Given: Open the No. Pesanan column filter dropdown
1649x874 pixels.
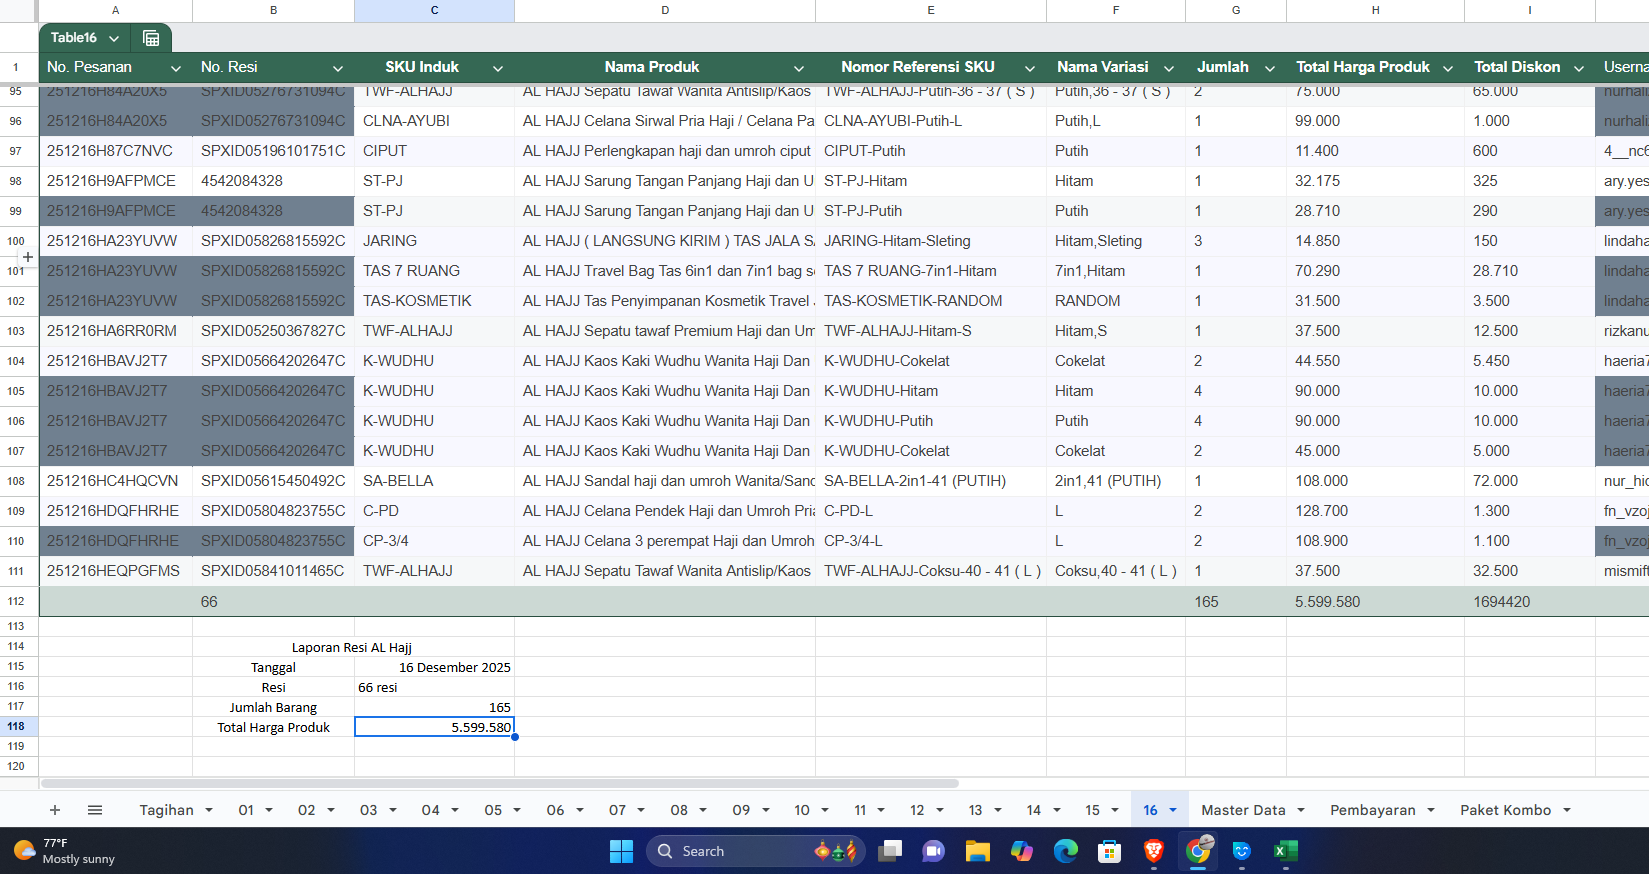Looking at the screenshot, I should (176, 68).
